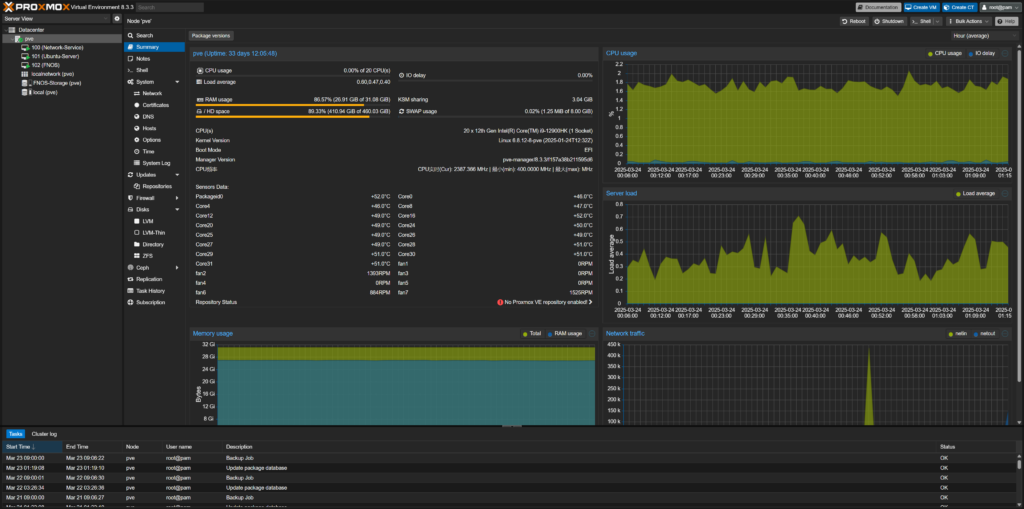Click the localnetwork (pve) grid icon
Screen dimensions: 1024x509
(25, 74)
